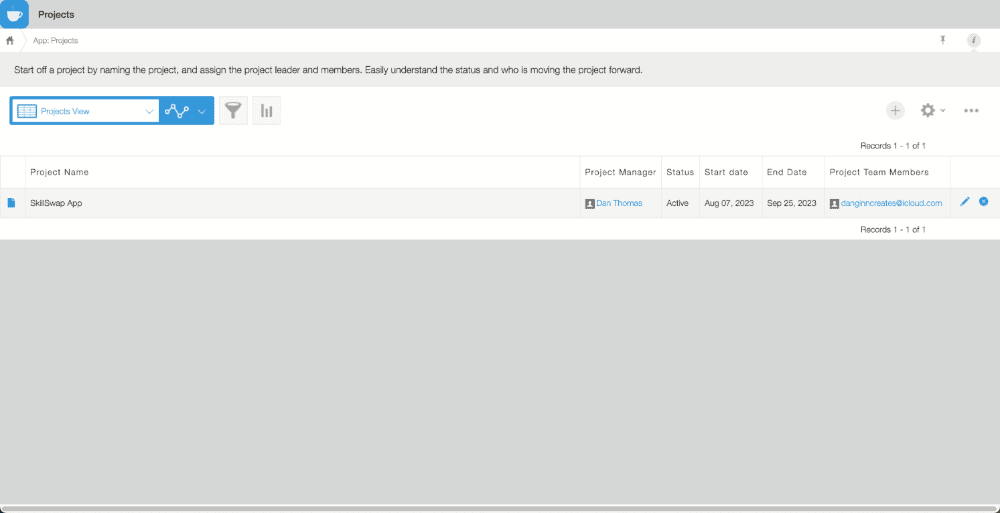Screen dimensions: 1000x513
Task: Open SkillSwap App record details icon
Action: 11,203
